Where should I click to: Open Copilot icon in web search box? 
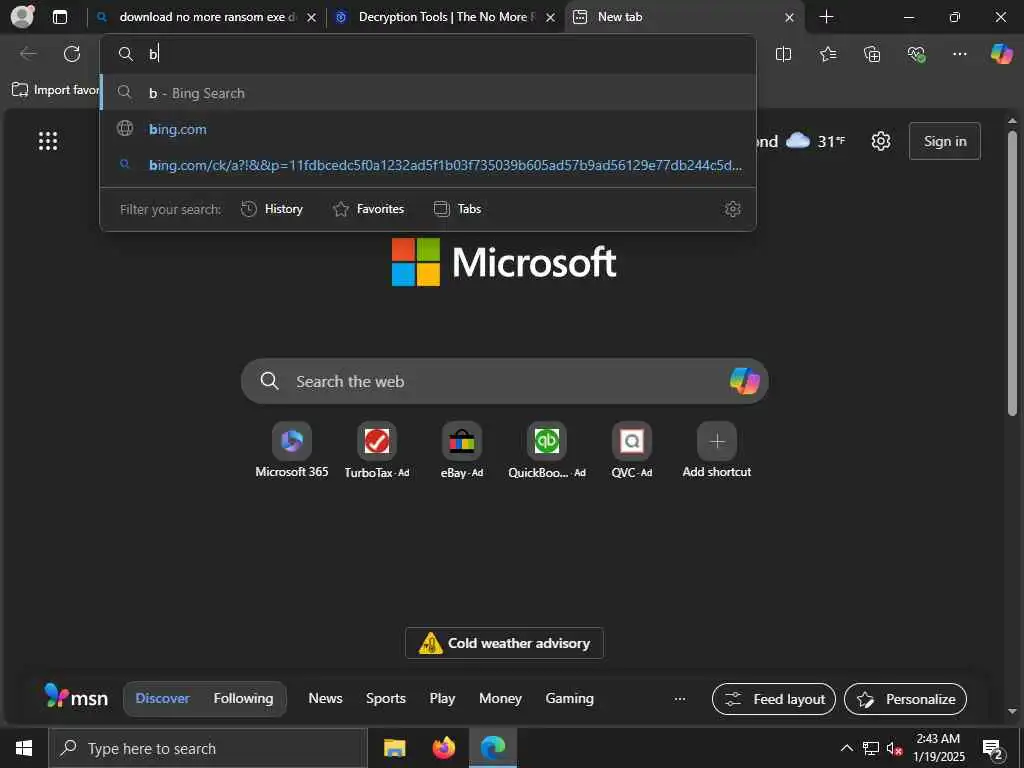(744, 381)
